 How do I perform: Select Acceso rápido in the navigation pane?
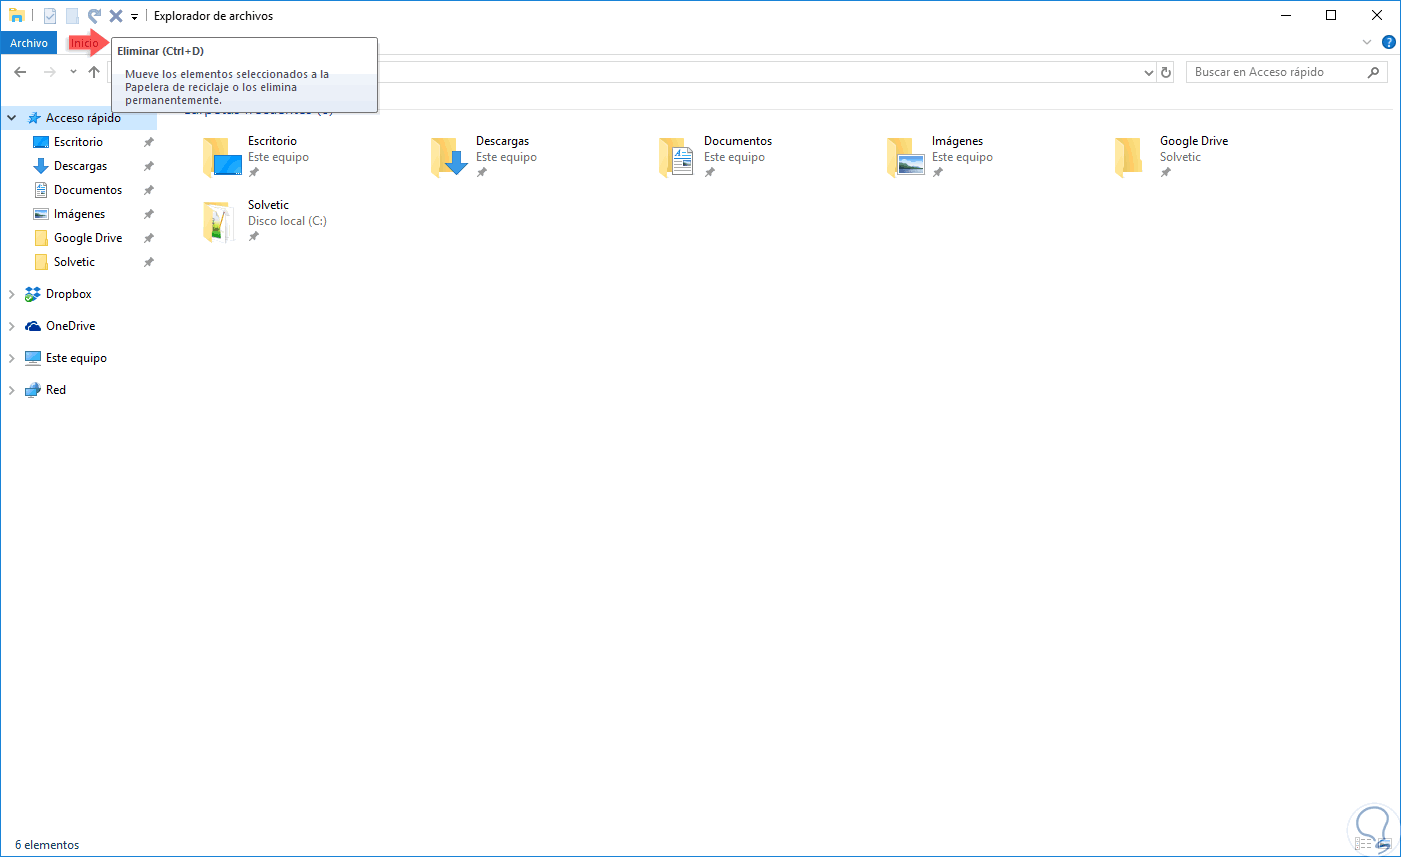pos(83,118)
